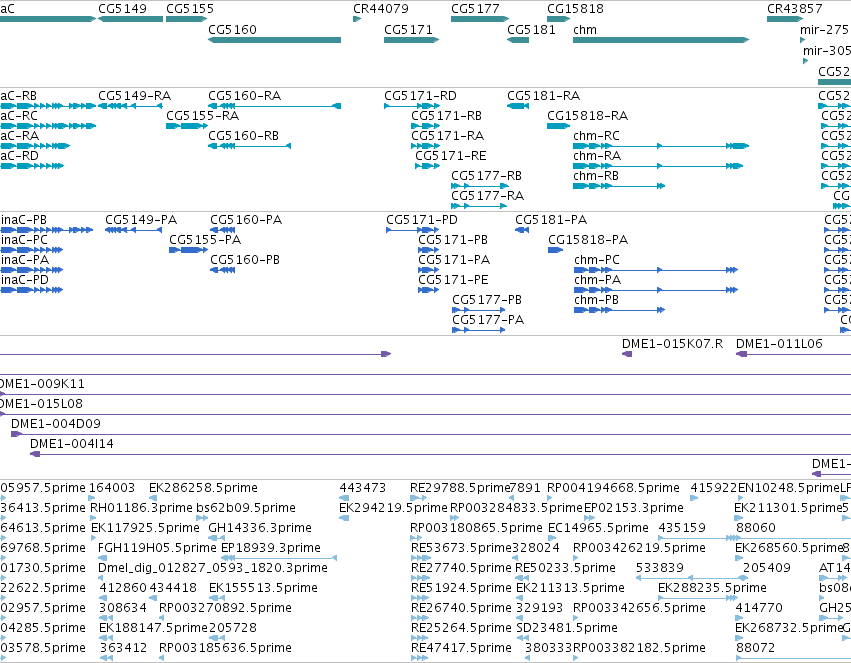Viewport: 851px width, 663px height.
Task: Select the EK286258.5prime EST
Action: pyautogui.click(x=151, y=498)
